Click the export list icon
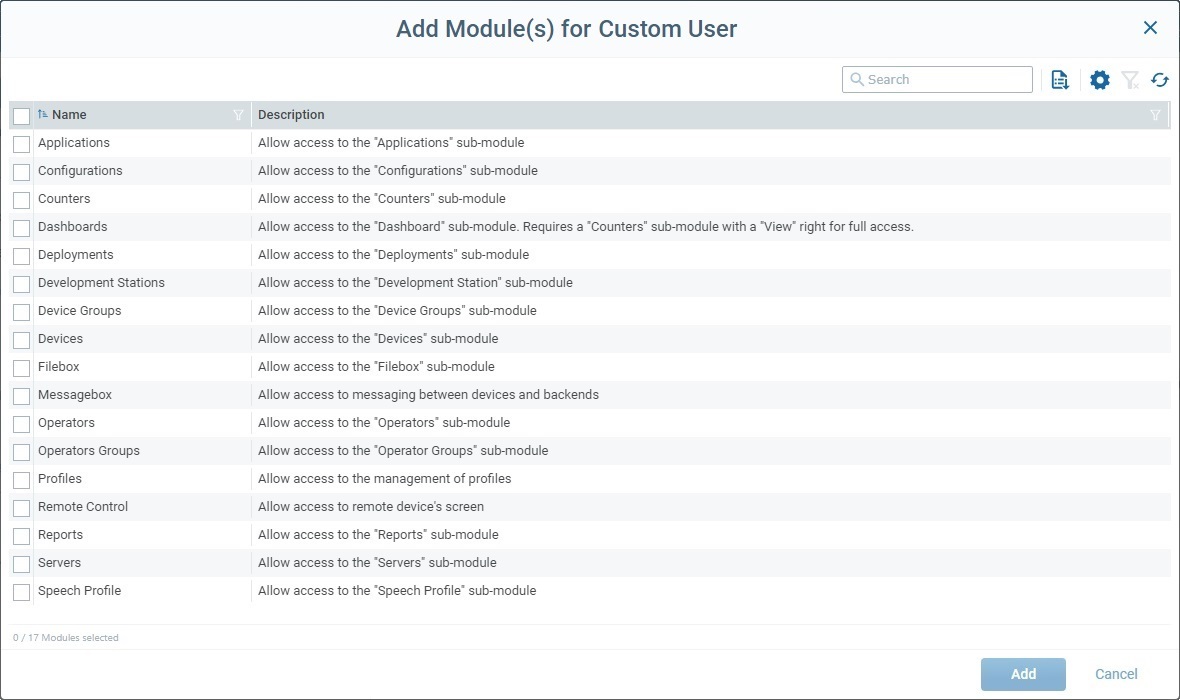 [1060, 79]
